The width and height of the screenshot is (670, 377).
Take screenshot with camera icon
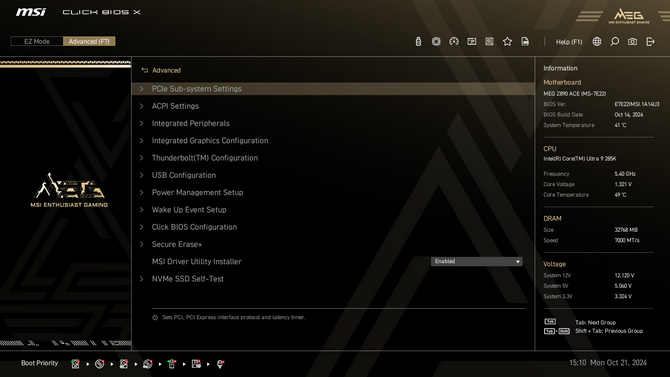point(632,41)
